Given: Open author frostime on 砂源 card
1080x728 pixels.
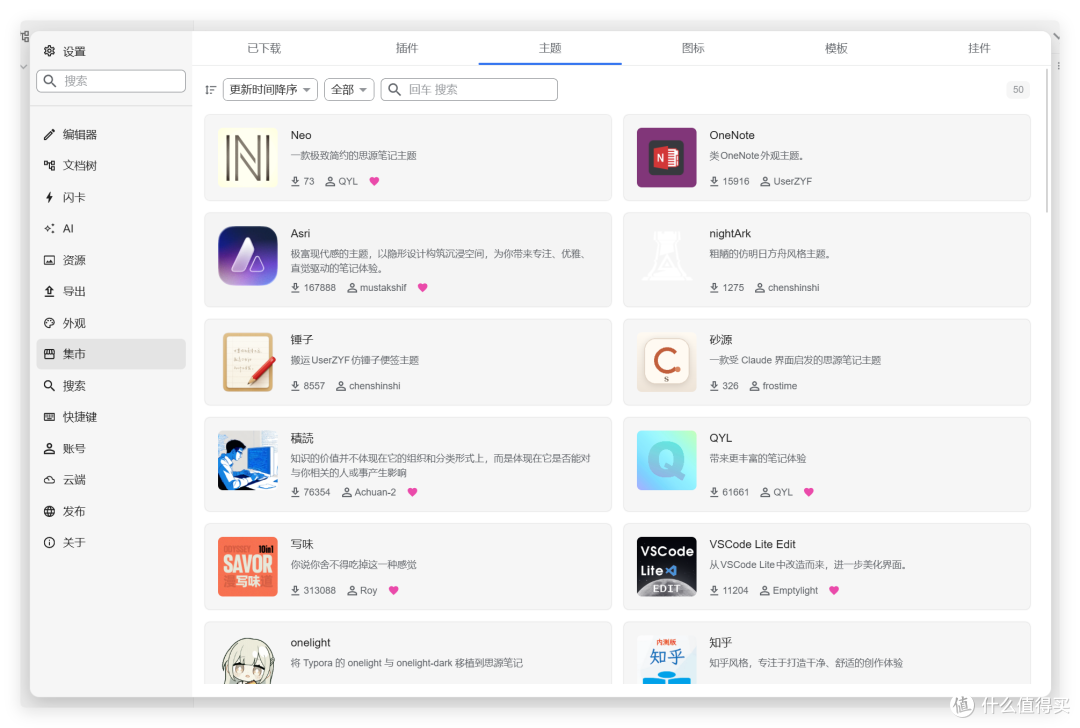Looking at the screenshot, I should [773, 386].
